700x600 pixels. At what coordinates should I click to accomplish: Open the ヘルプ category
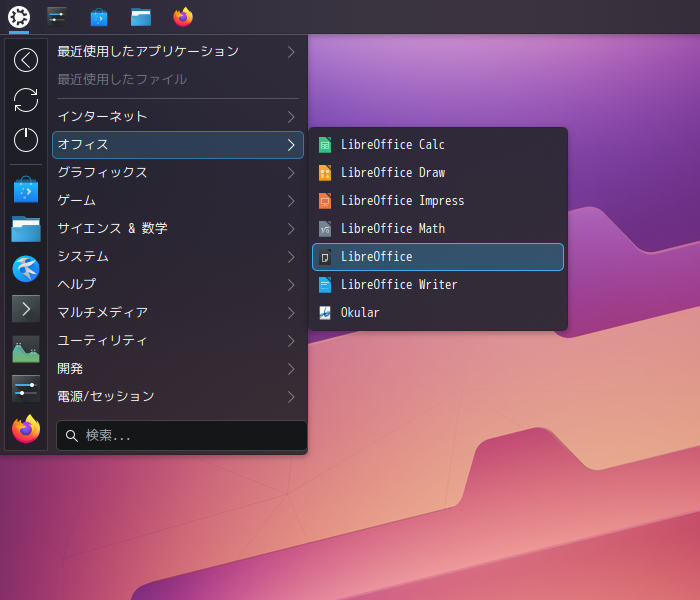click(x=178, y=285)
